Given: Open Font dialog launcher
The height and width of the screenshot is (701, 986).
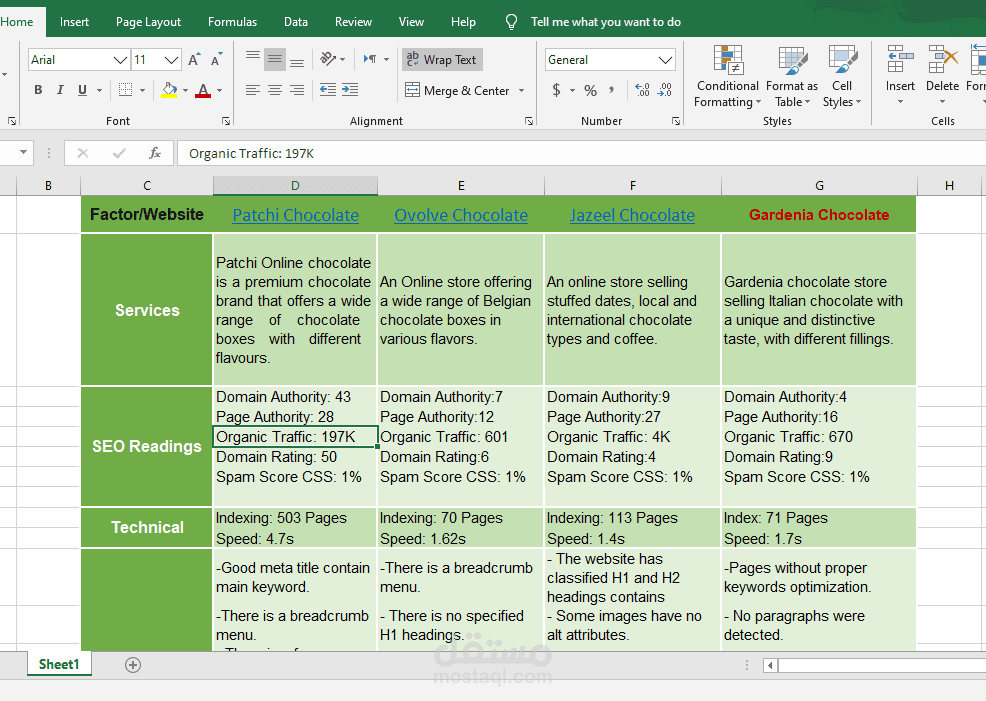Looking at the screenshot, I should coord(226,121).
